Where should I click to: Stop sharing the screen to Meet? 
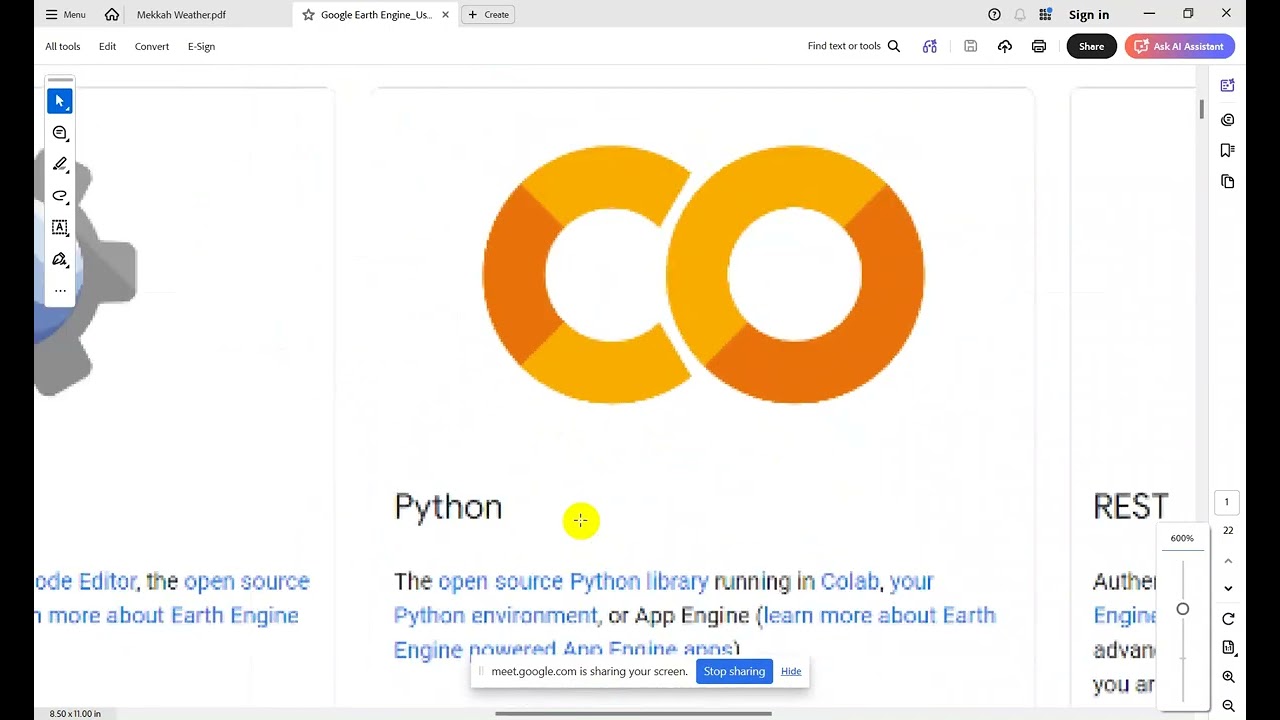pos(734,671)
